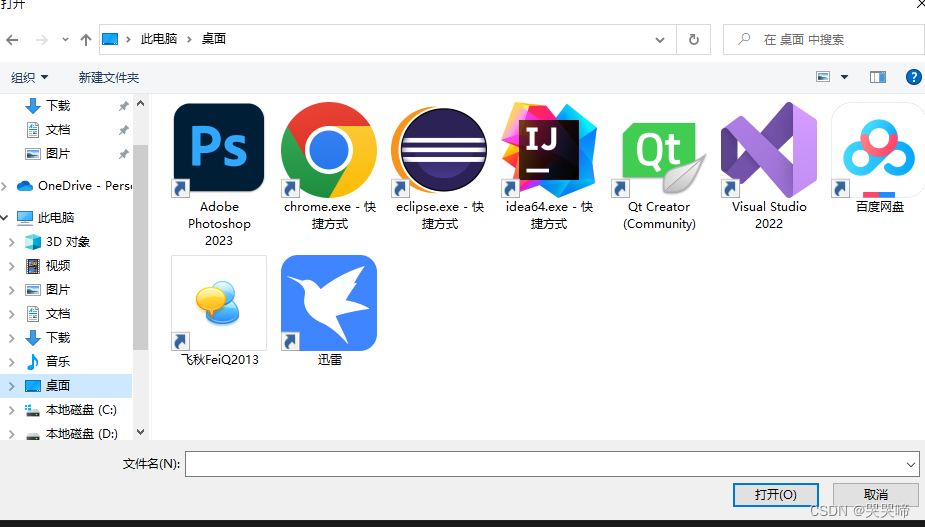Click the computer icon in address bar
This screenshot has width=925, height=527.
pyautogui.click(x=110, y=39)
